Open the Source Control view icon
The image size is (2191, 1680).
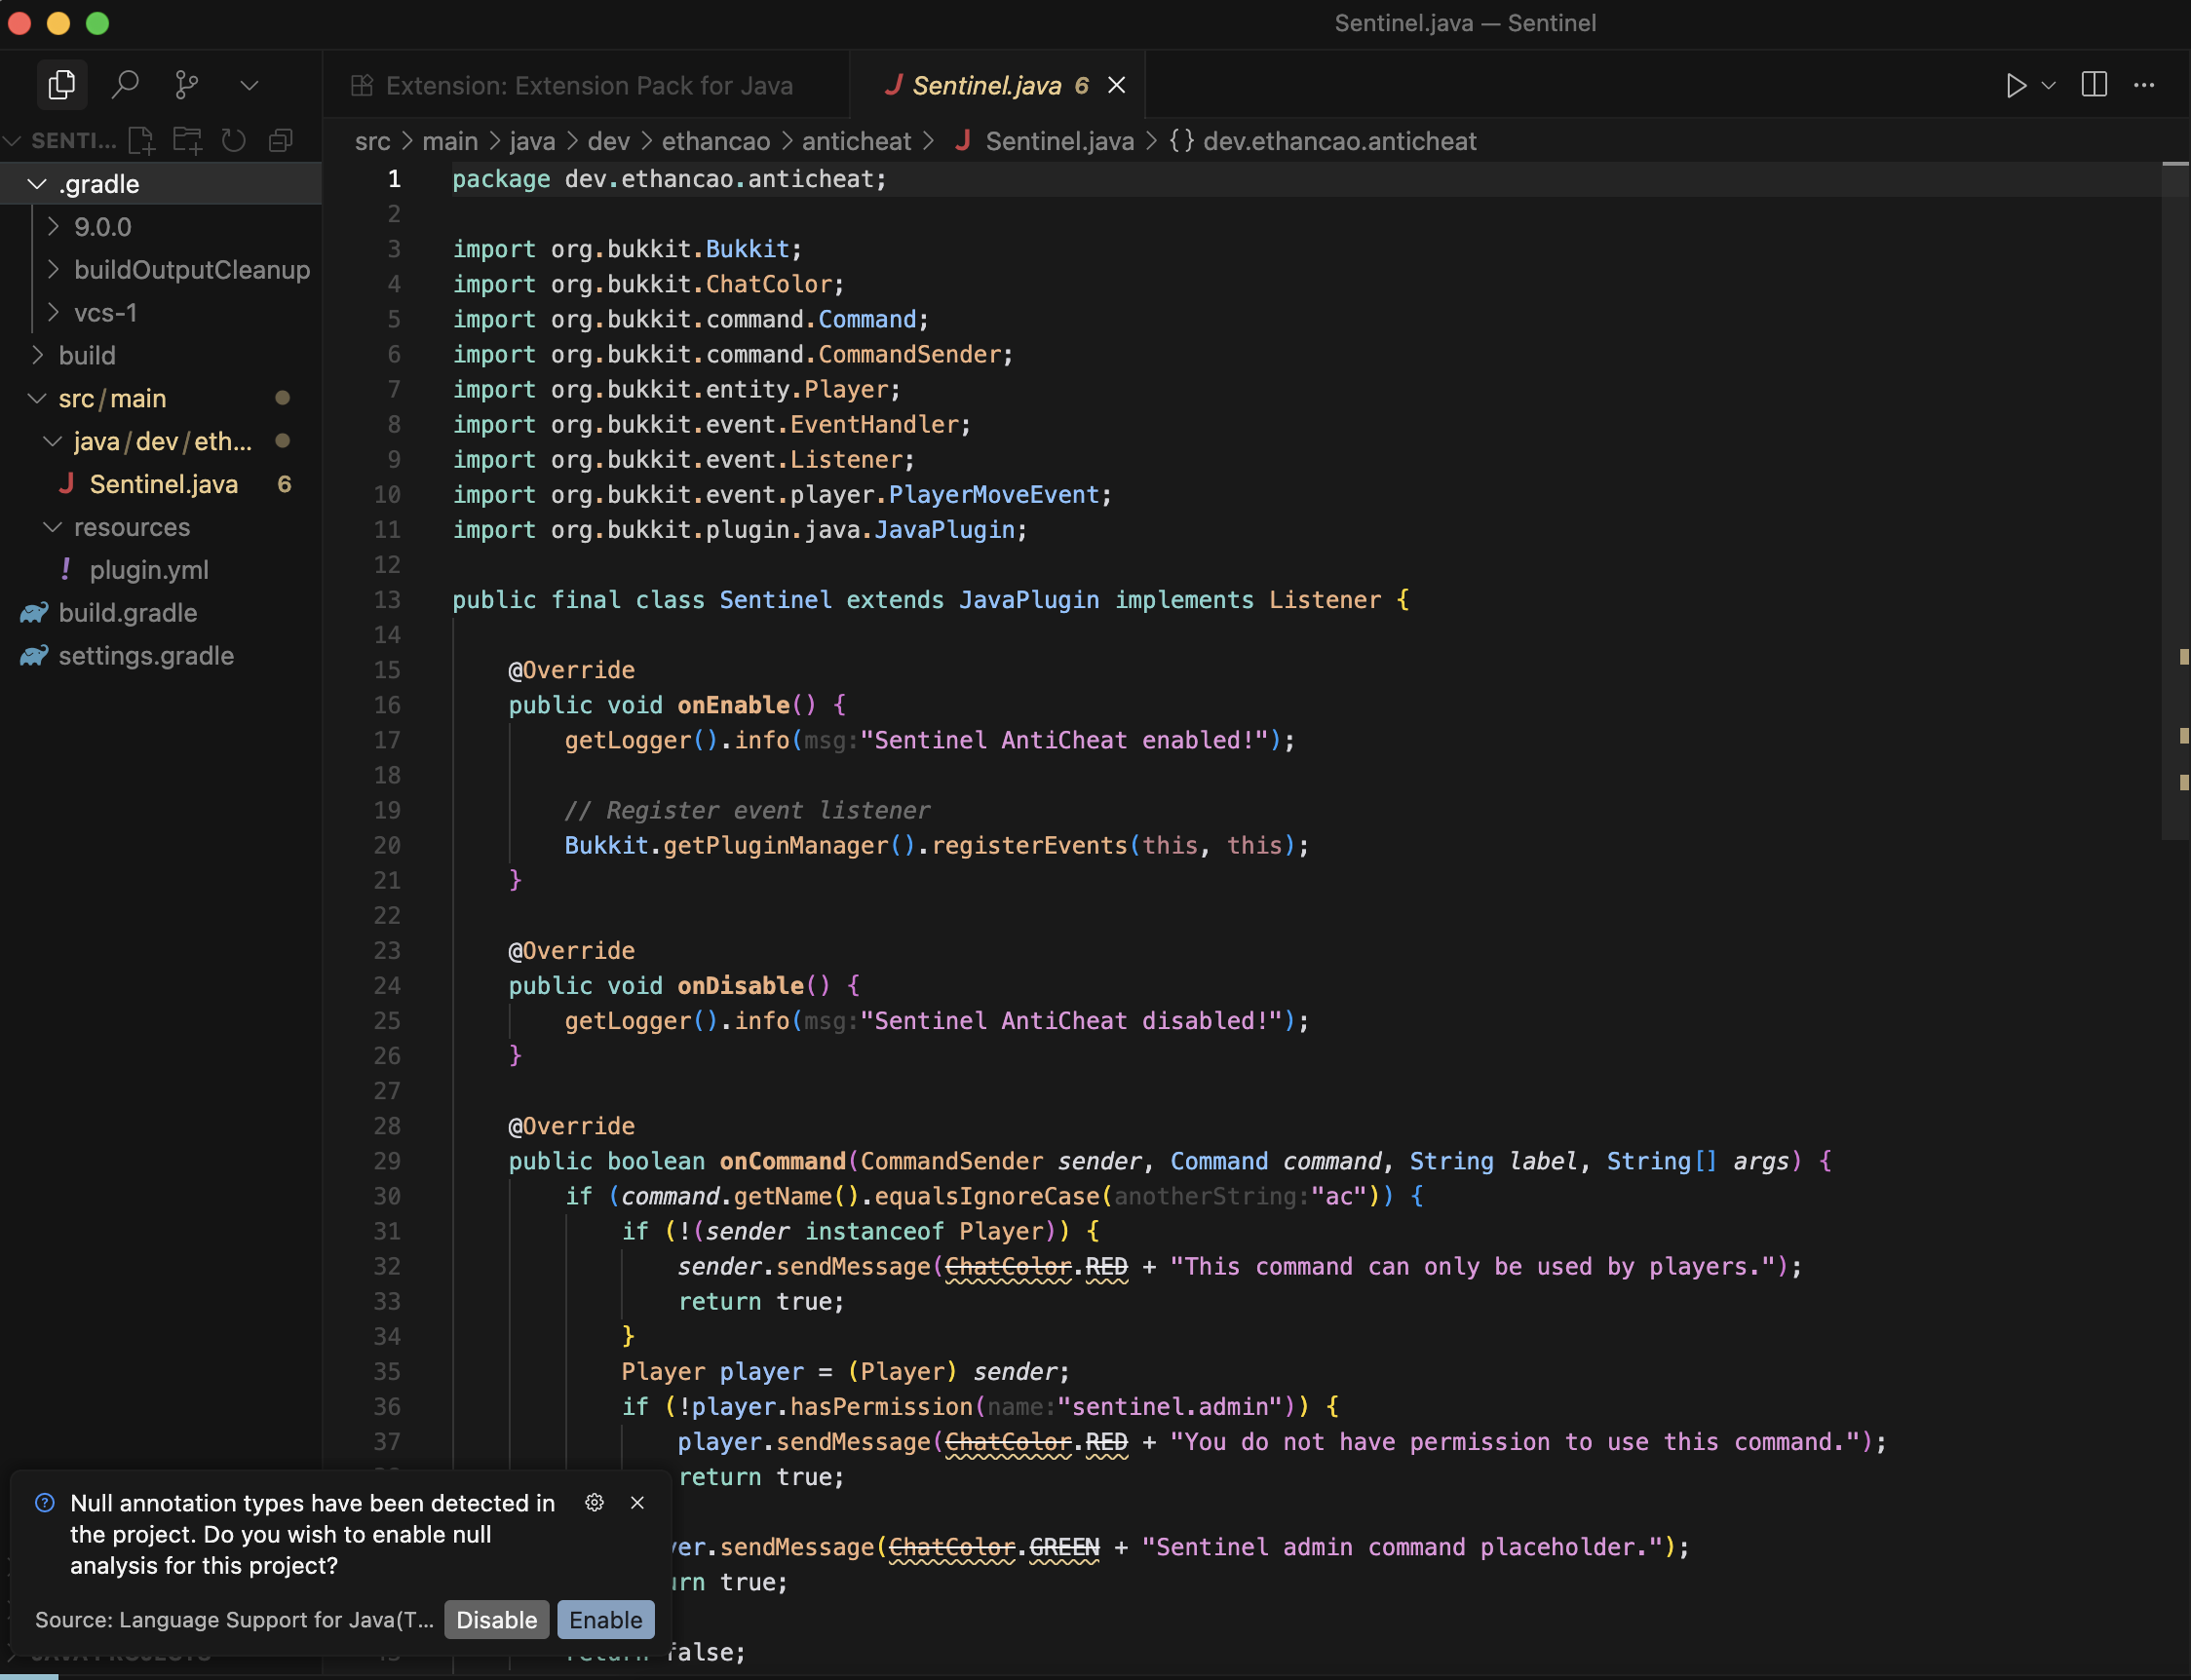point(187,85)
